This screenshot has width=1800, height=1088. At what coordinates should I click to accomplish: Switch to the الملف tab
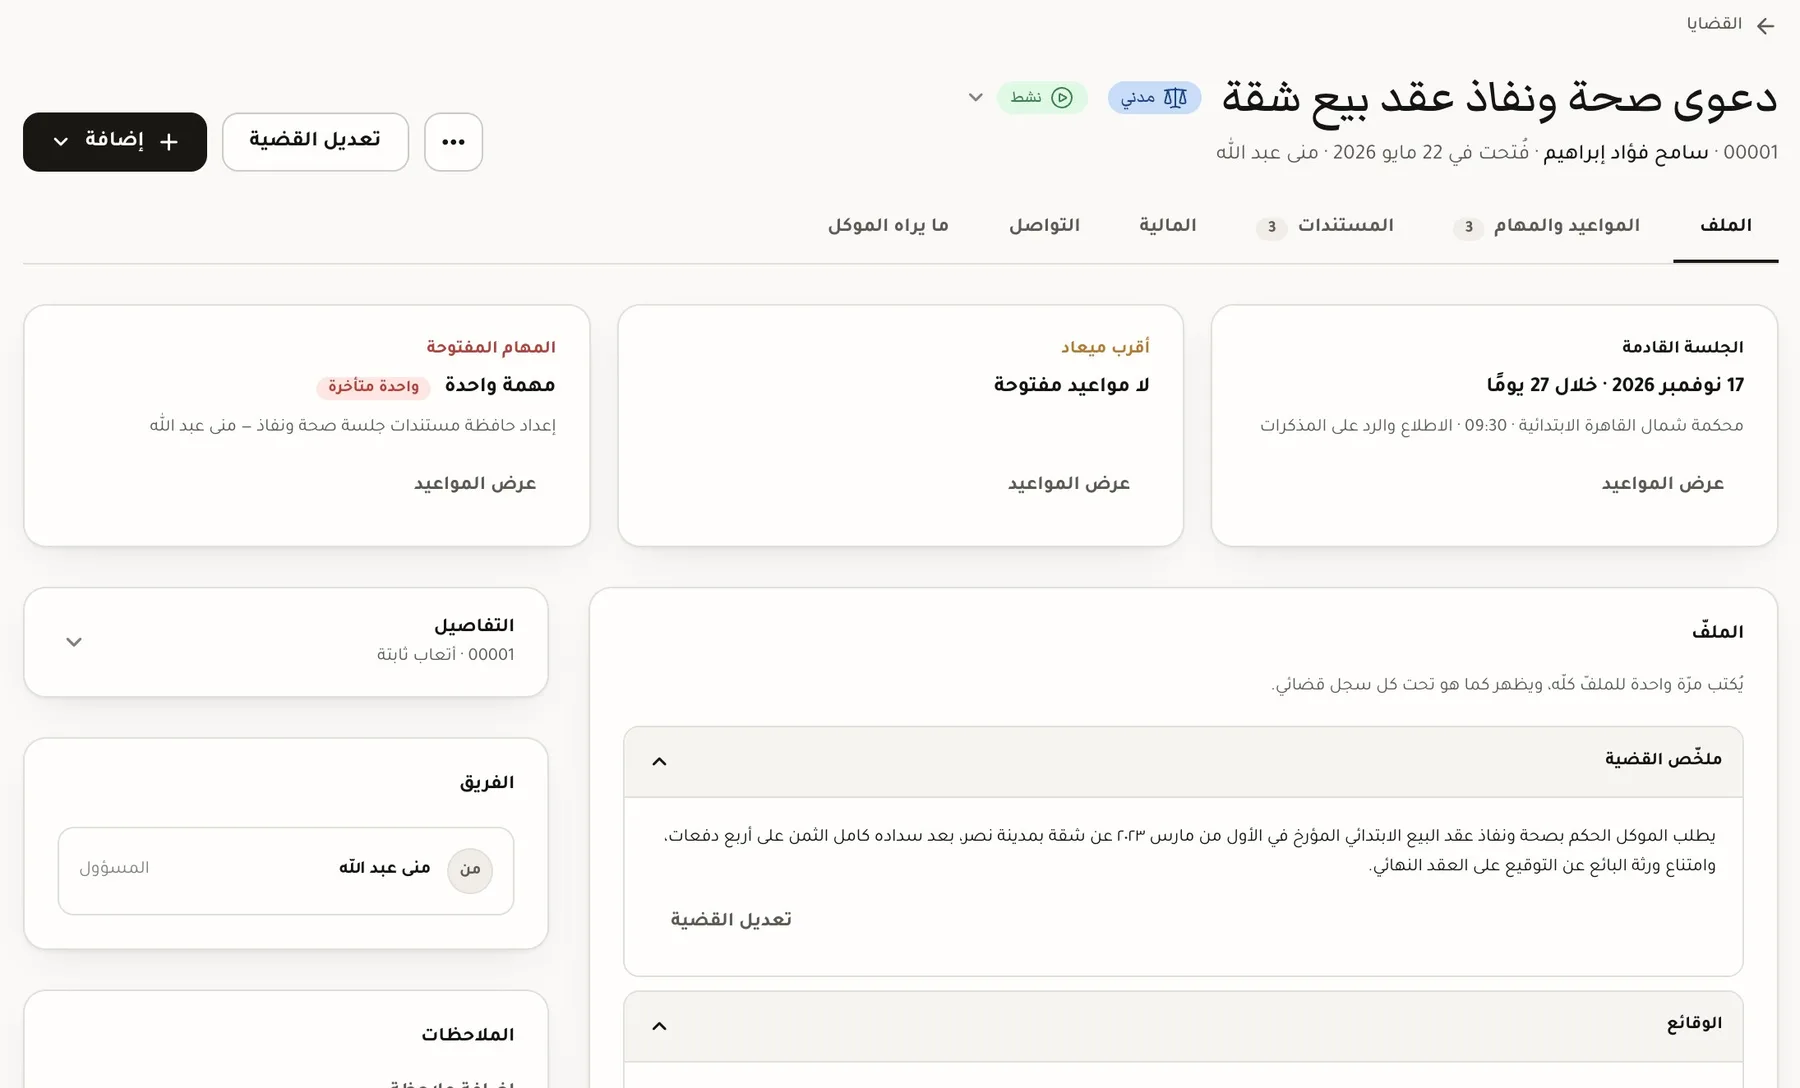[1725, 226]
